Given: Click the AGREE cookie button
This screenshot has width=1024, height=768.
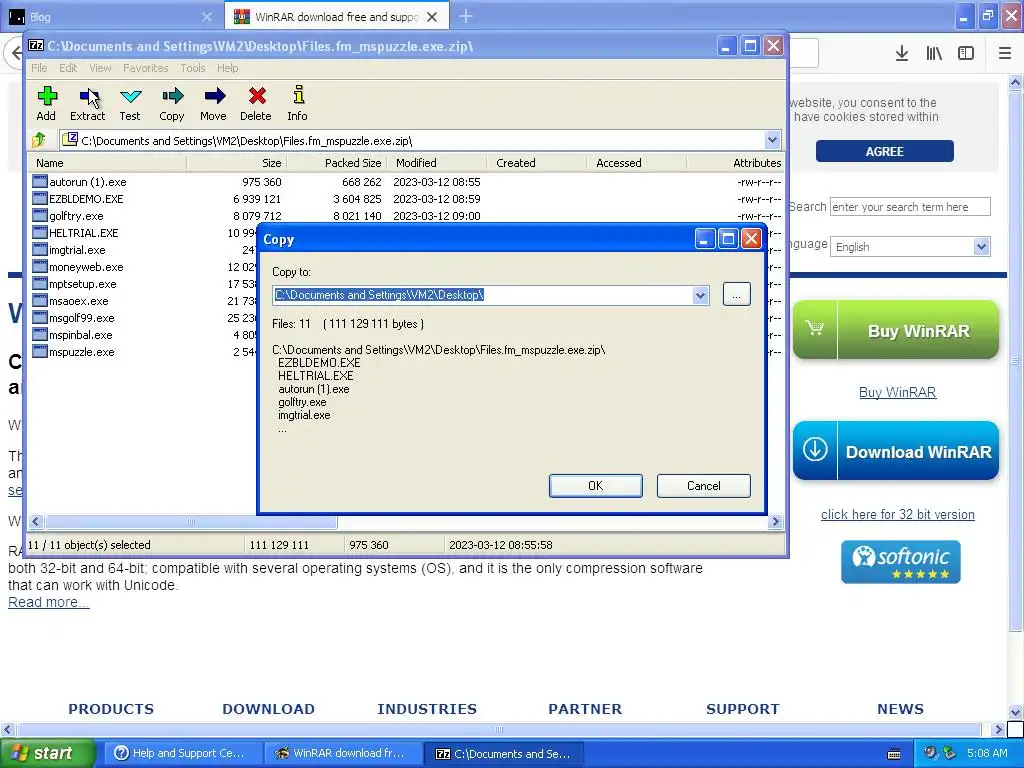Looking at the screenshot, I should coord(884,152).
